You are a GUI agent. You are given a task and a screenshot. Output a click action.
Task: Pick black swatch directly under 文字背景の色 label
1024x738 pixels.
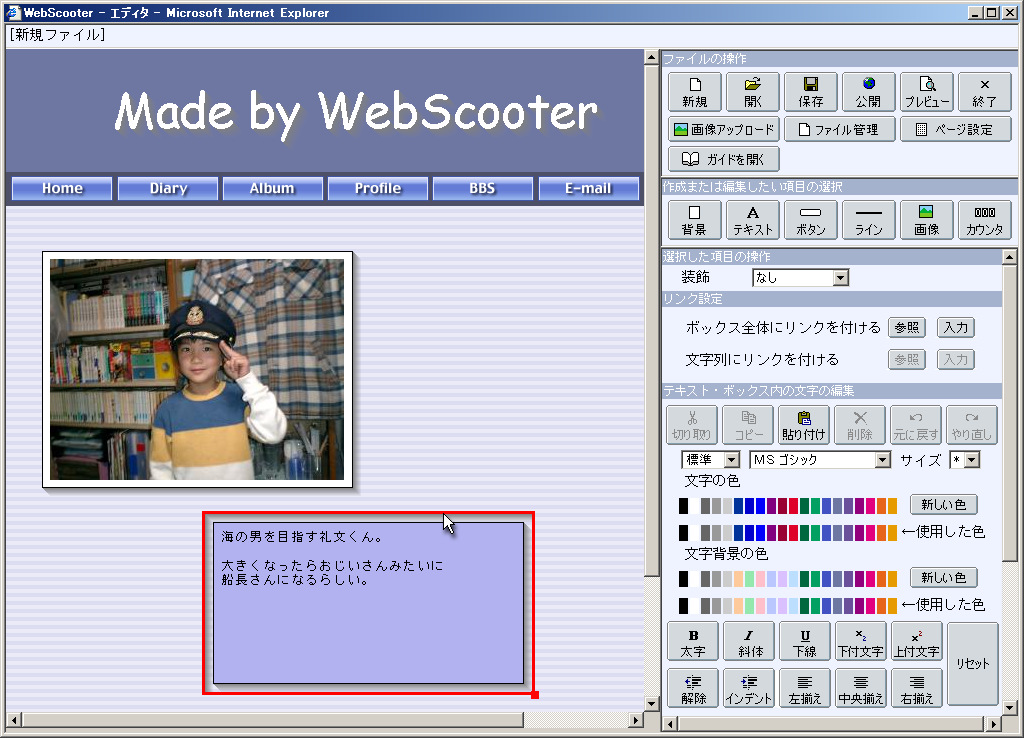[684, 579]
